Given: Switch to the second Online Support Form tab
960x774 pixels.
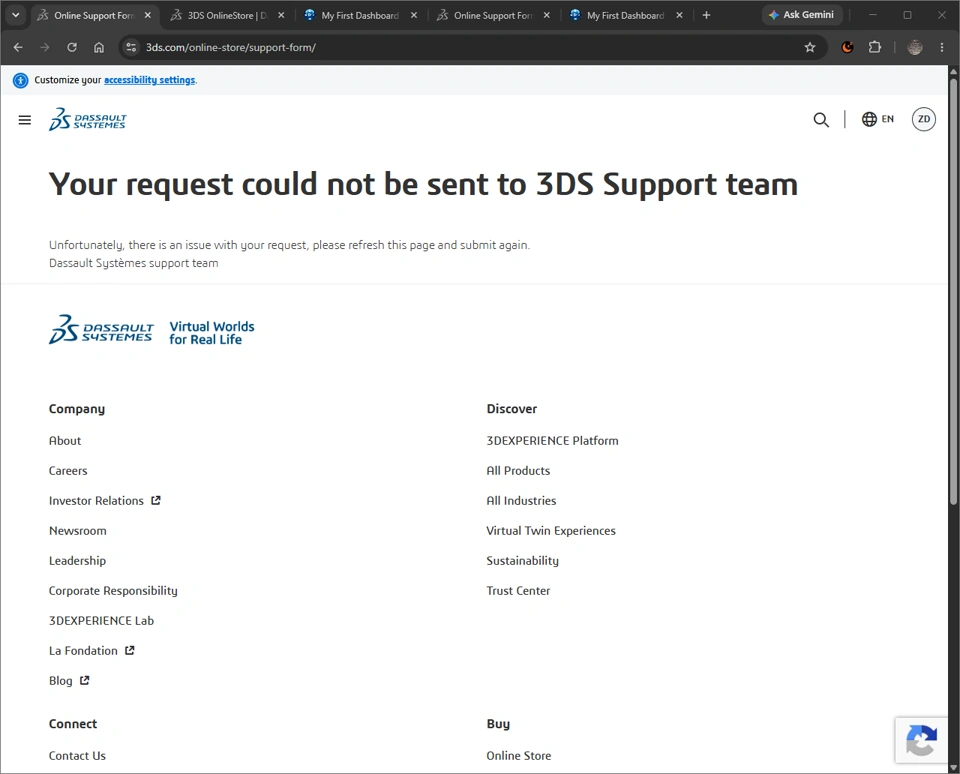Looking at the screenshot, I should pyautogui.click(x=493, y=15).
